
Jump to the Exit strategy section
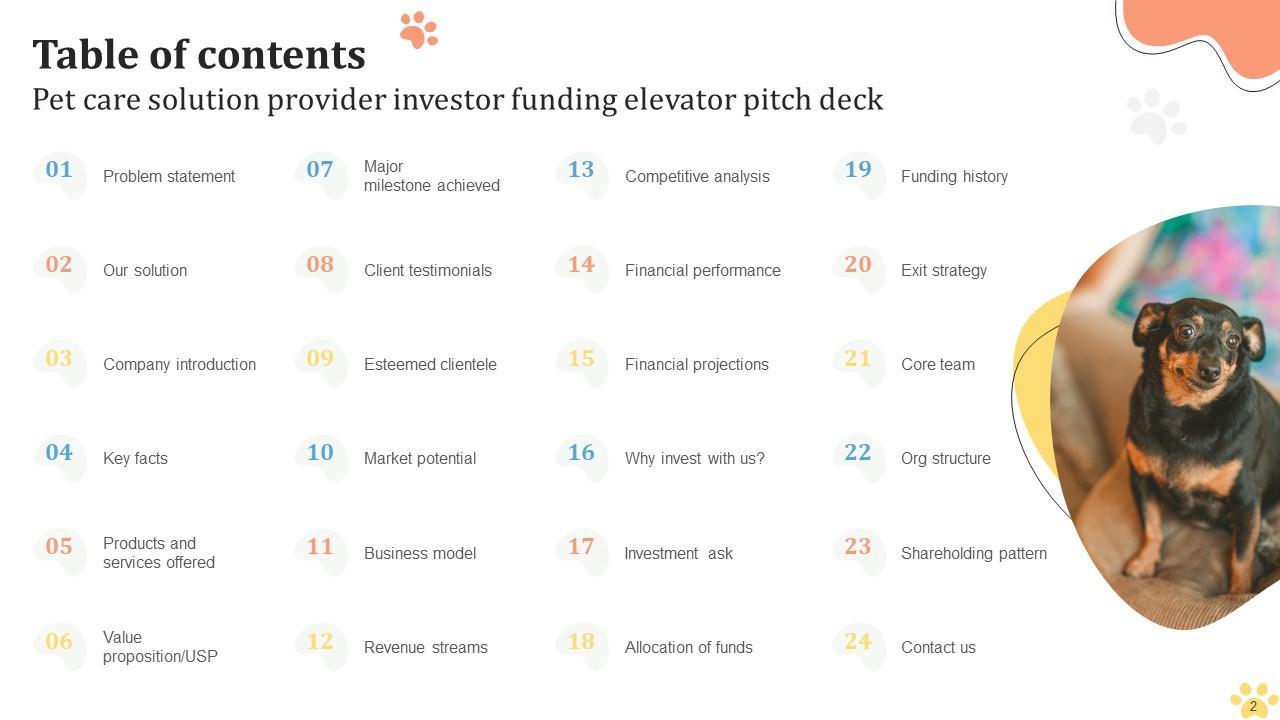click(x=944, y=271)
